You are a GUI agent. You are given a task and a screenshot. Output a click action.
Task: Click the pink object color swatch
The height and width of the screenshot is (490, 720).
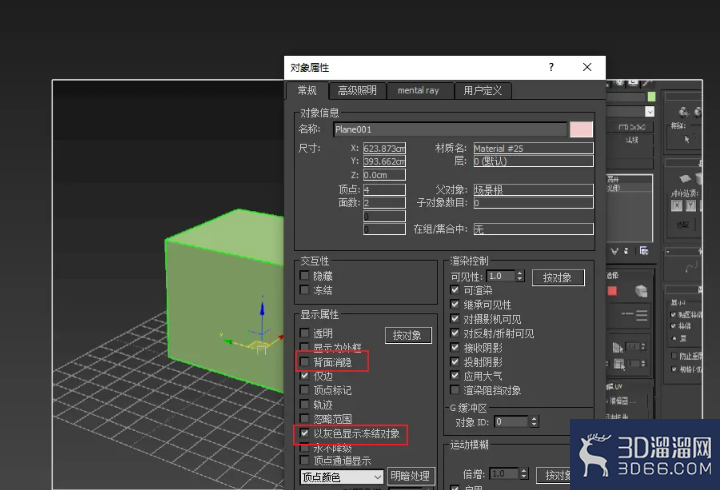click(x=581, y=130)
